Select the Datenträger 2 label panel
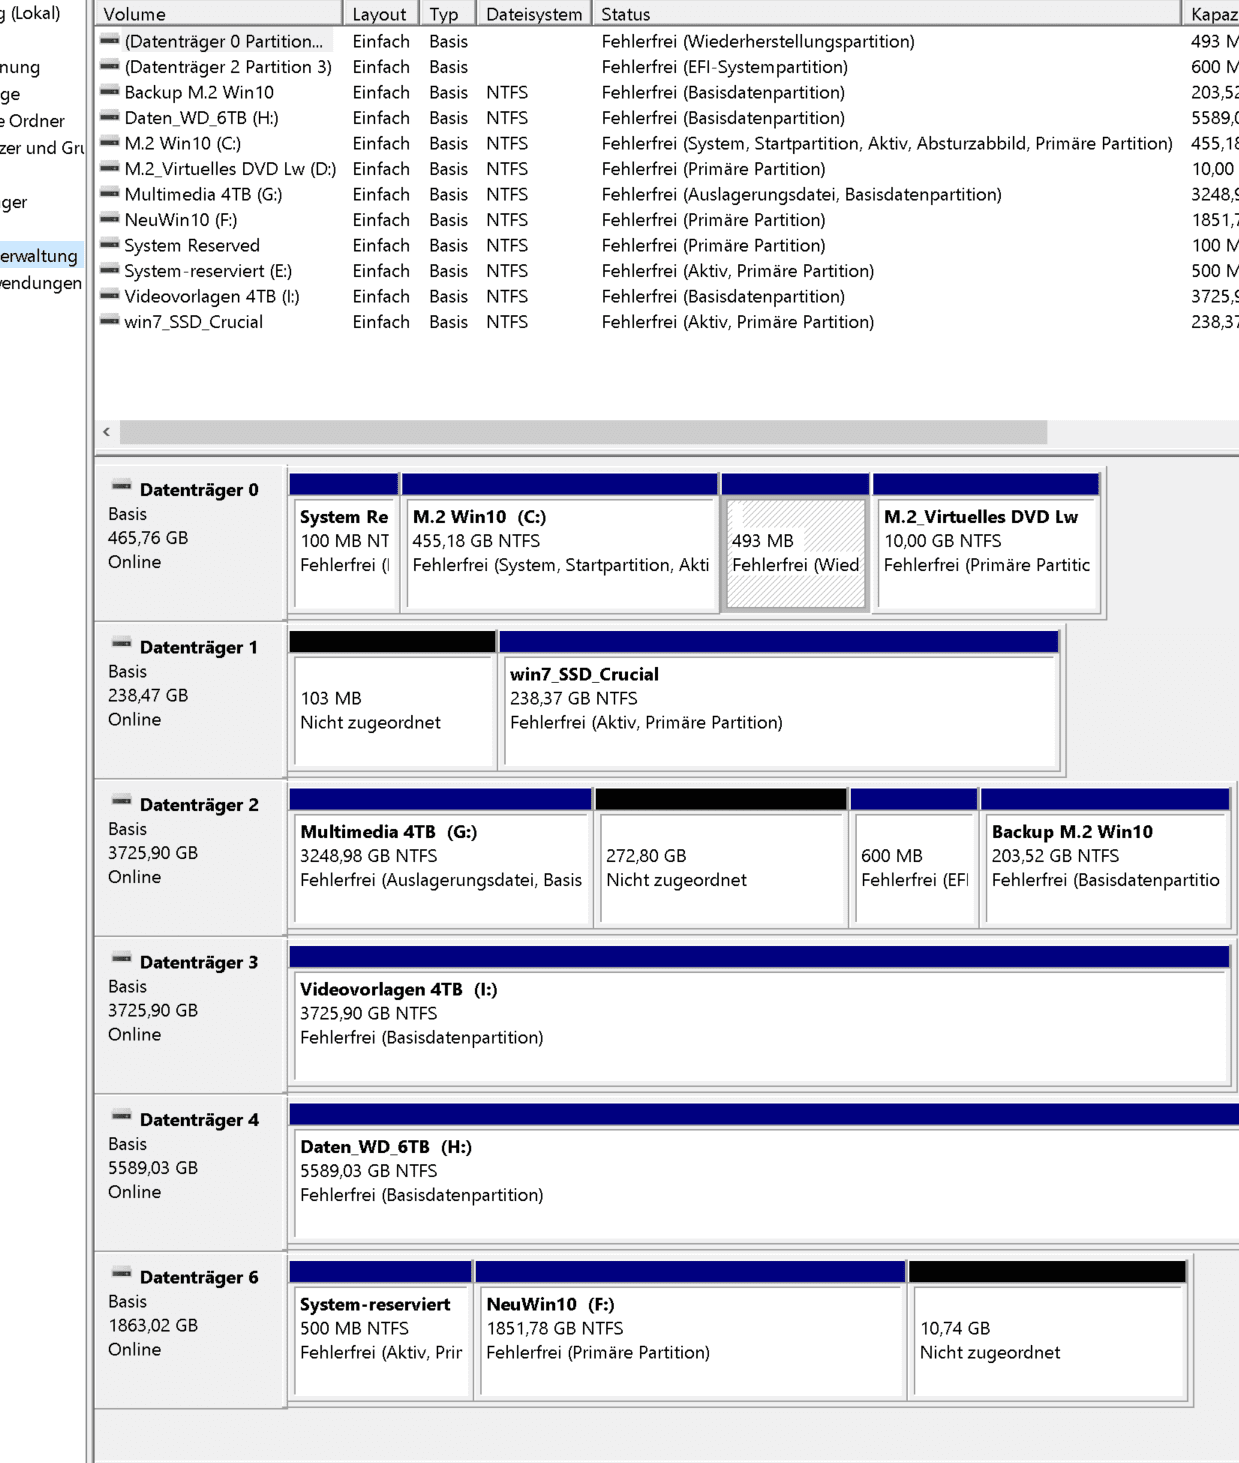Viewport: 1239px width, 1463px height. tap(190, 857)
